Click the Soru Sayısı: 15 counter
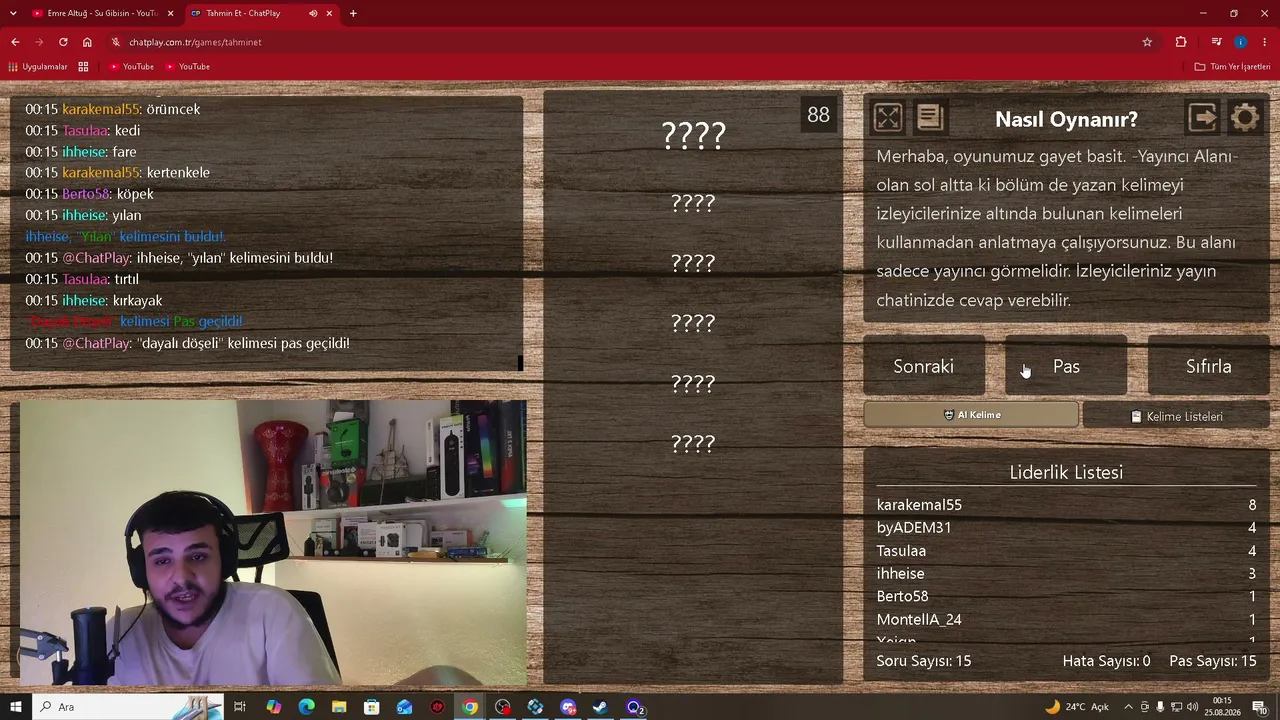The width and height of the screenshot is (1280, 720). click(x=924, y=661)
